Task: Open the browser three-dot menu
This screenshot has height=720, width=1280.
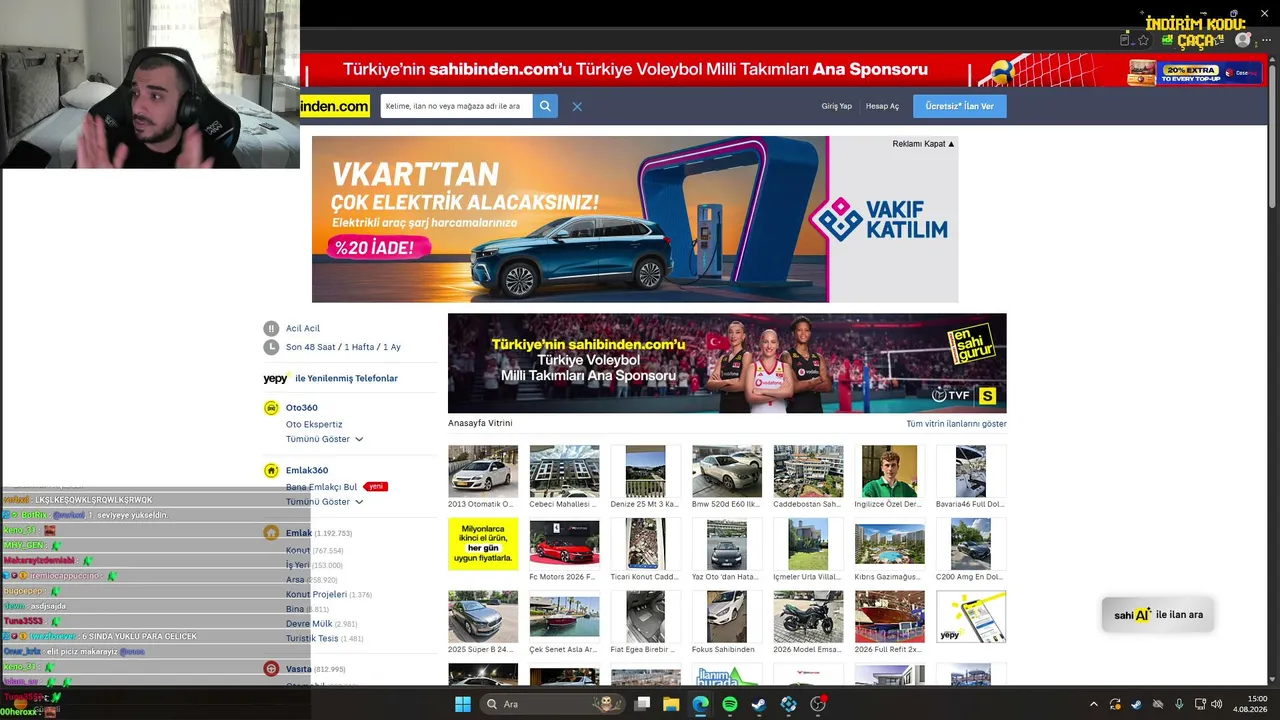Action: 1266,40
